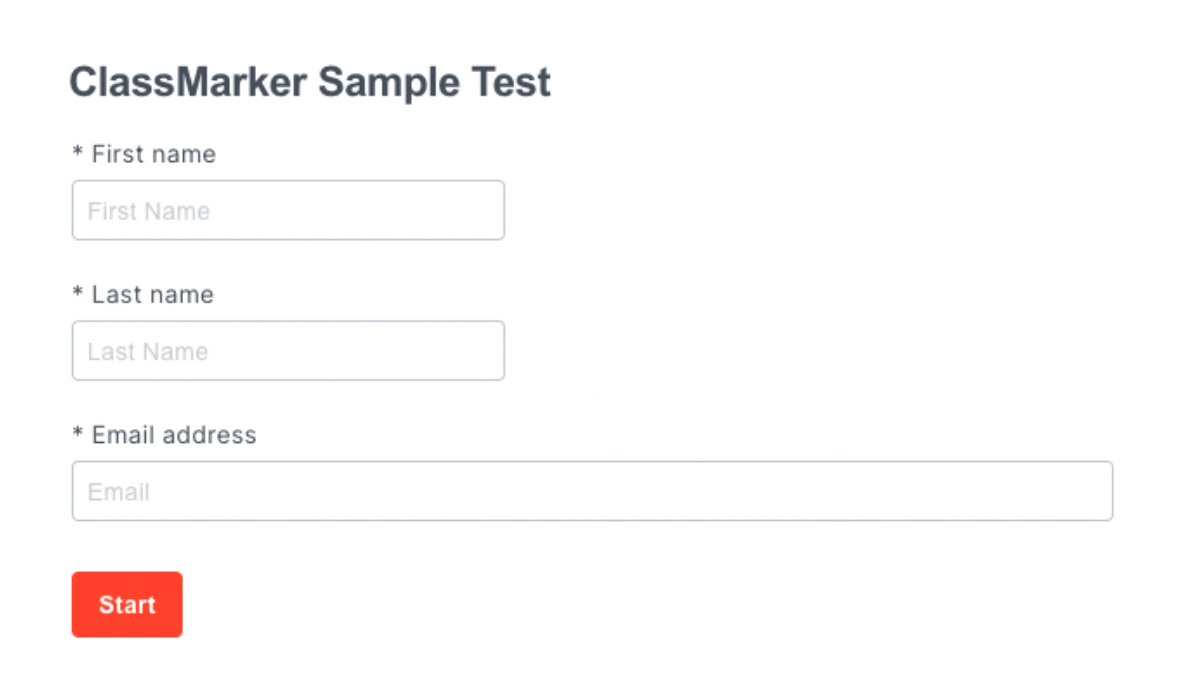
Task: Click the asterisk before Email address
Action: click(78, 435)
